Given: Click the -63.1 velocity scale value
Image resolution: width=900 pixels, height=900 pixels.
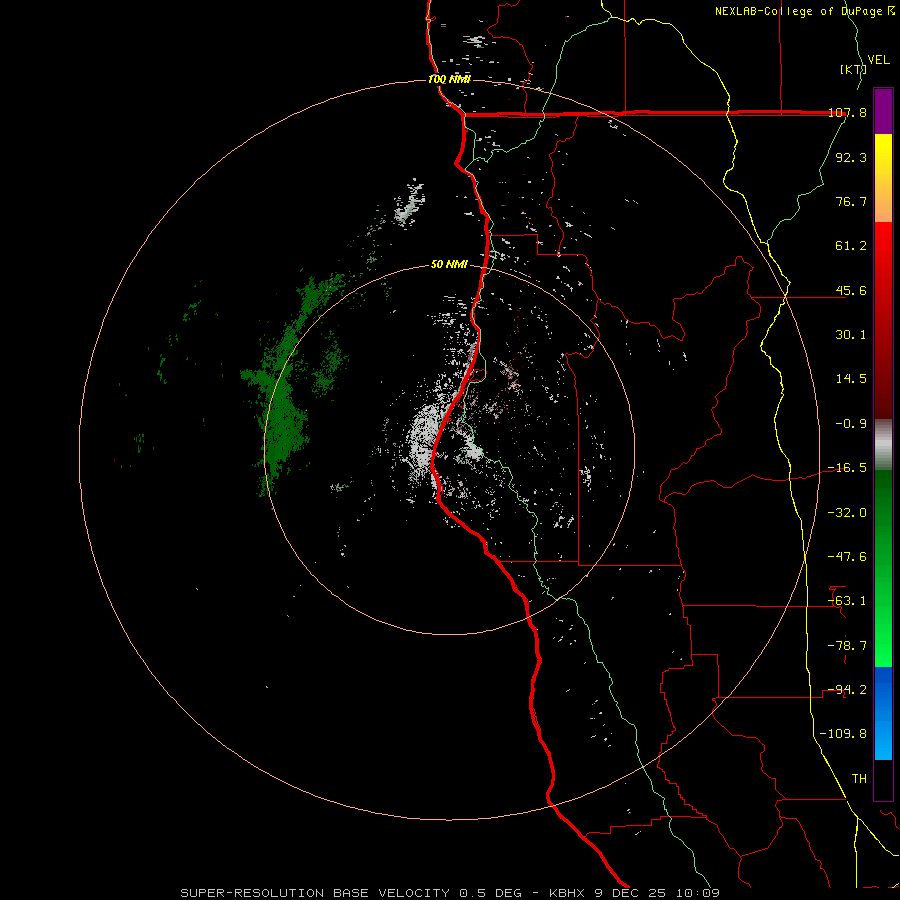Looking at the screenshot, I should coord(848,601).
